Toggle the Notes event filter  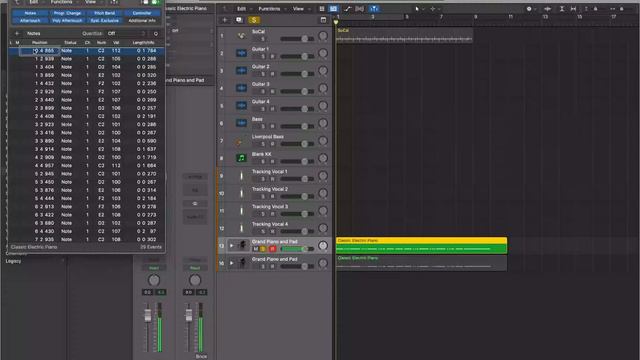coord(30,13)
